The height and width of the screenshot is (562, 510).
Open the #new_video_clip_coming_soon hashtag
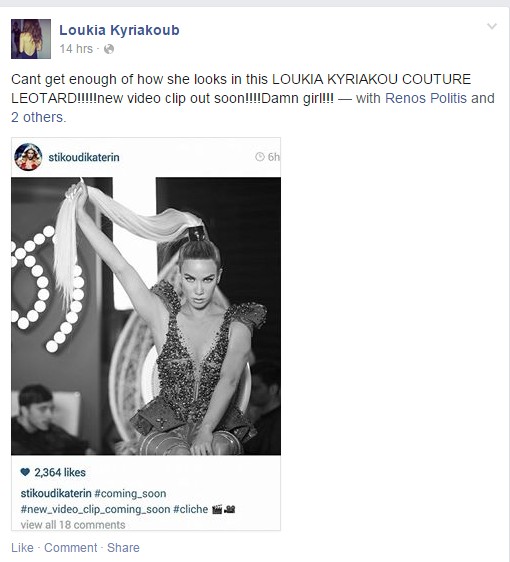coord(95,509)
